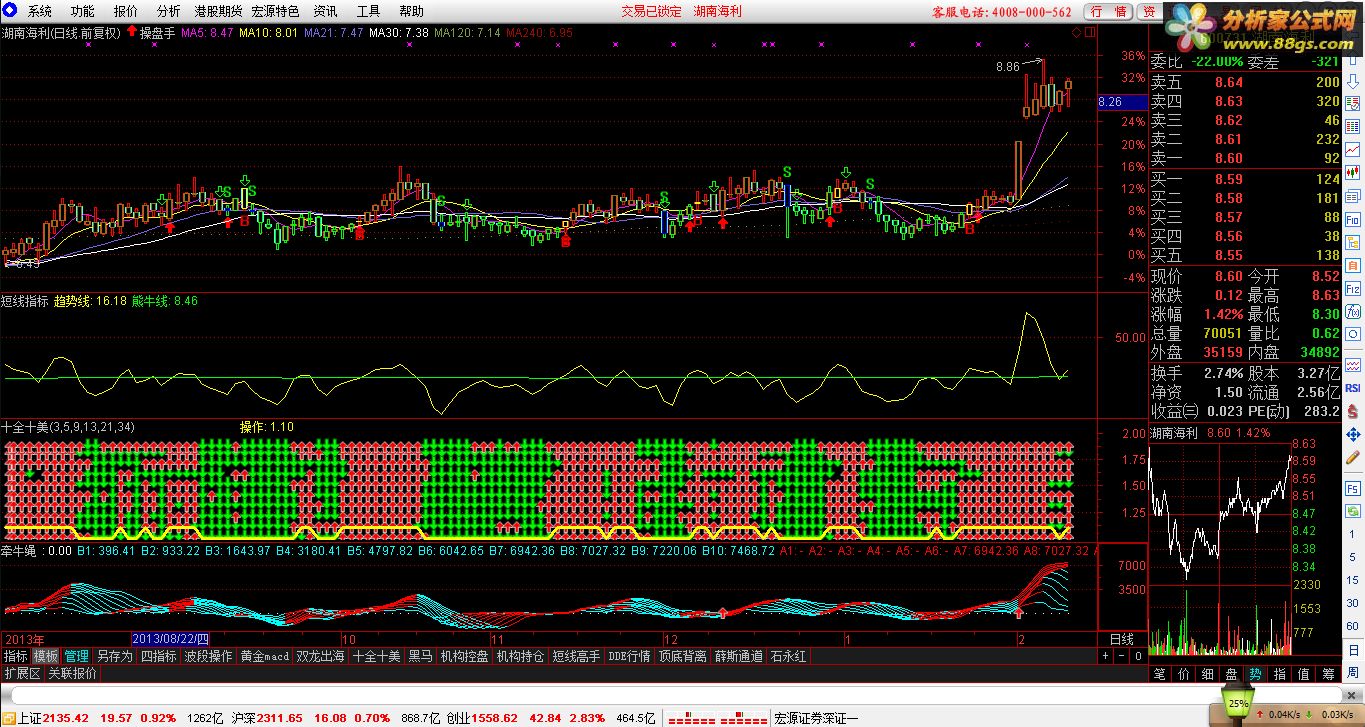Screen dimensions: 1365x727
Task: Select the 5-minute period button
Action: click(1352, 555)
